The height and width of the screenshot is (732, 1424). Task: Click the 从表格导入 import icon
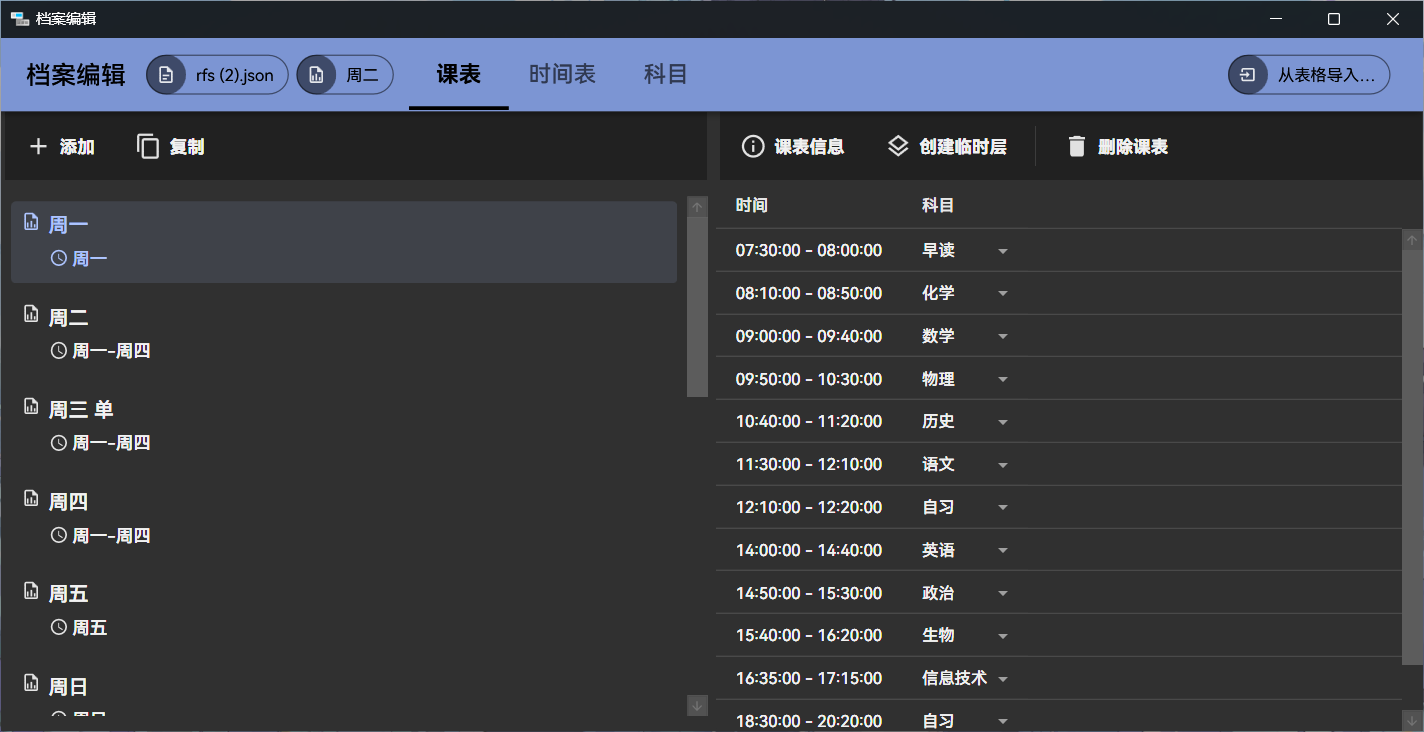pyautogui.click(x=1248, y=75)
